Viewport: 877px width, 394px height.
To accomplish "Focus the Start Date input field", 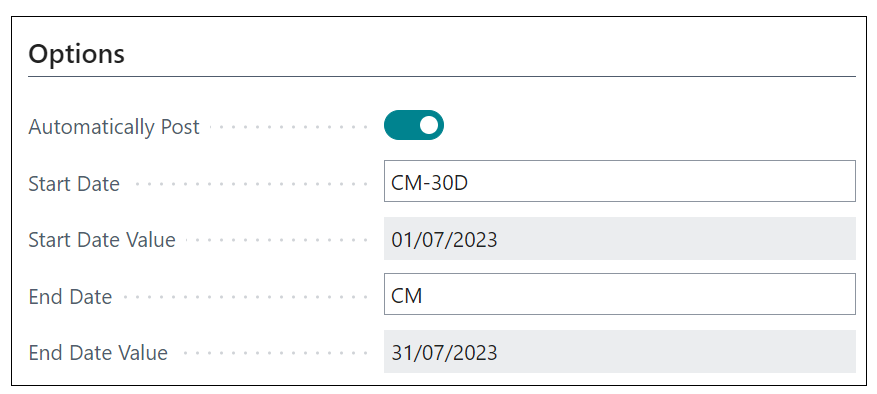I will pyautogui.click(x=620, y=181).
